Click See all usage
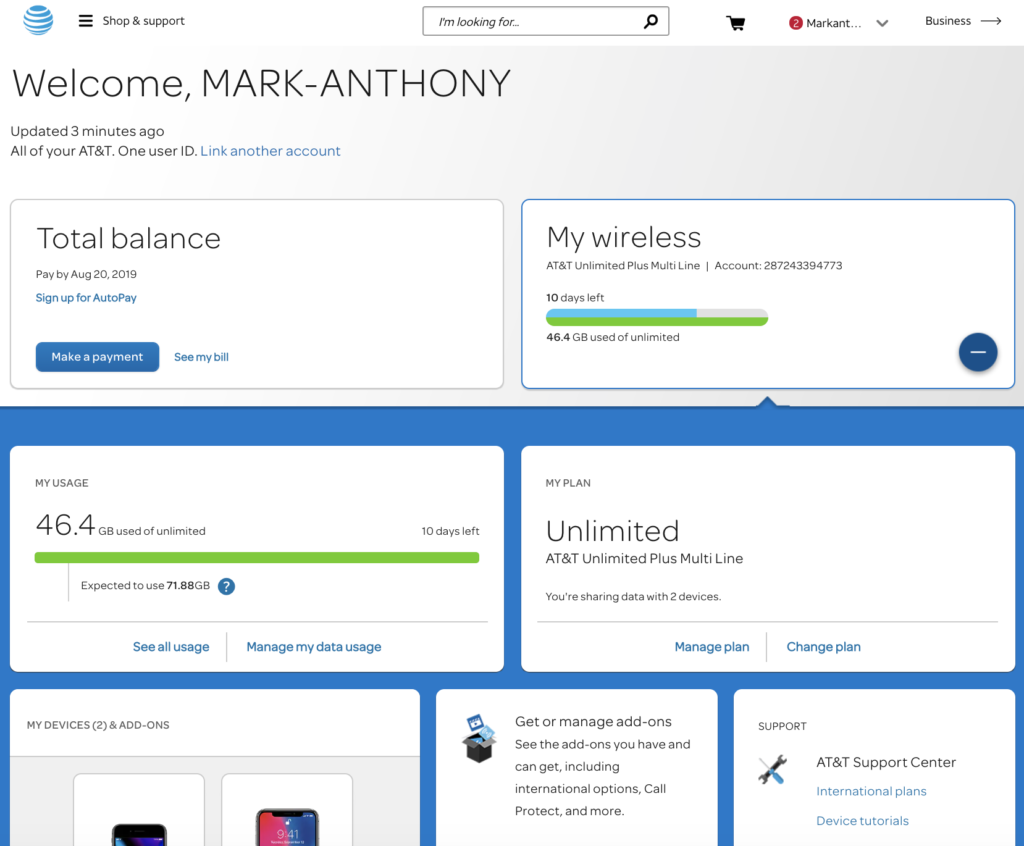This screenshot has height=846, width=1024. pos(171,647)
